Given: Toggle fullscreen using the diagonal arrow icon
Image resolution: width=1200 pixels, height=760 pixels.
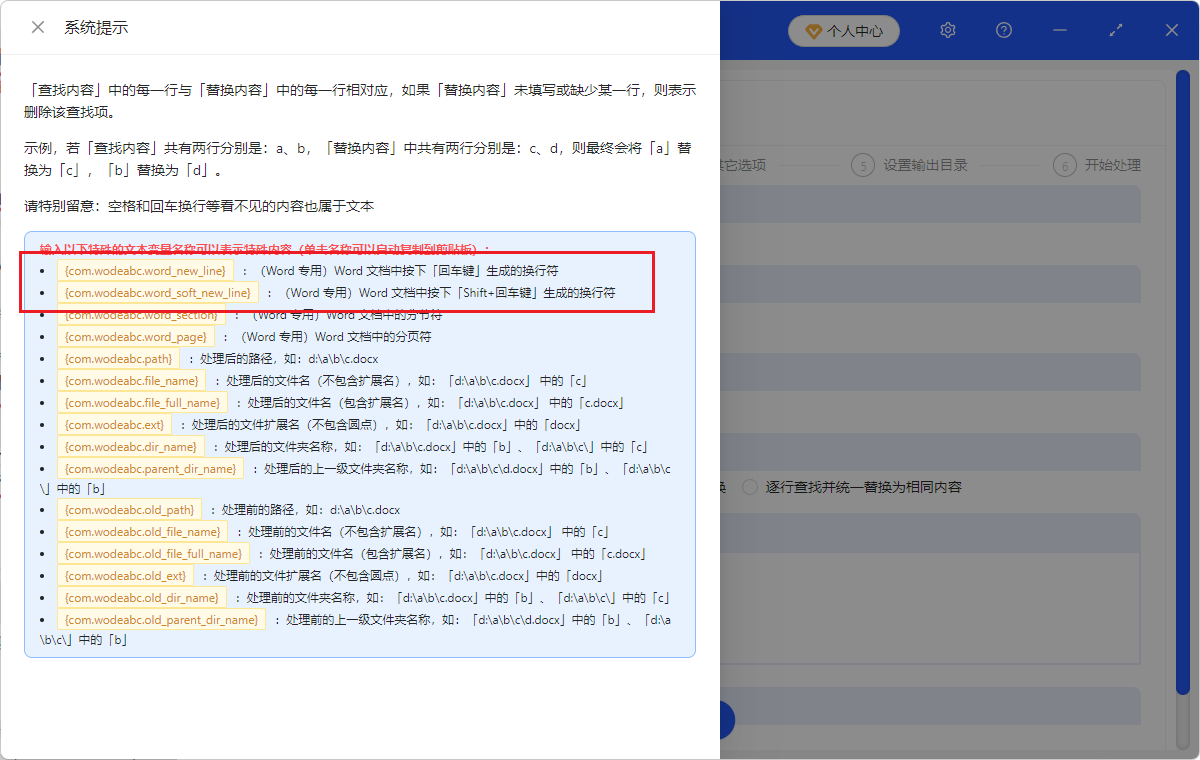Looking at the screenshot, I should tap(1115, 30).
